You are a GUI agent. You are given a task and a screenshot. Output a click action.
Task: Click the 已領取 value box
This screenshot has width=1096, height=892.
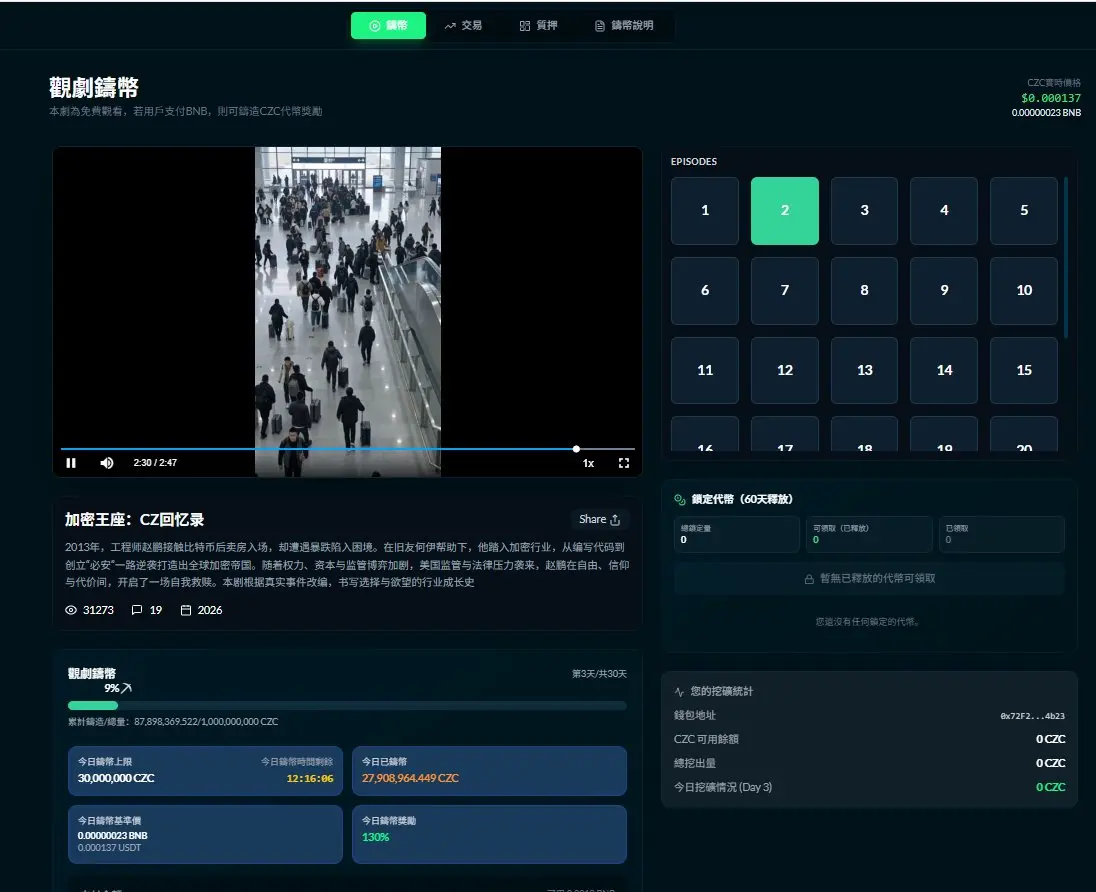(1002, 535)
